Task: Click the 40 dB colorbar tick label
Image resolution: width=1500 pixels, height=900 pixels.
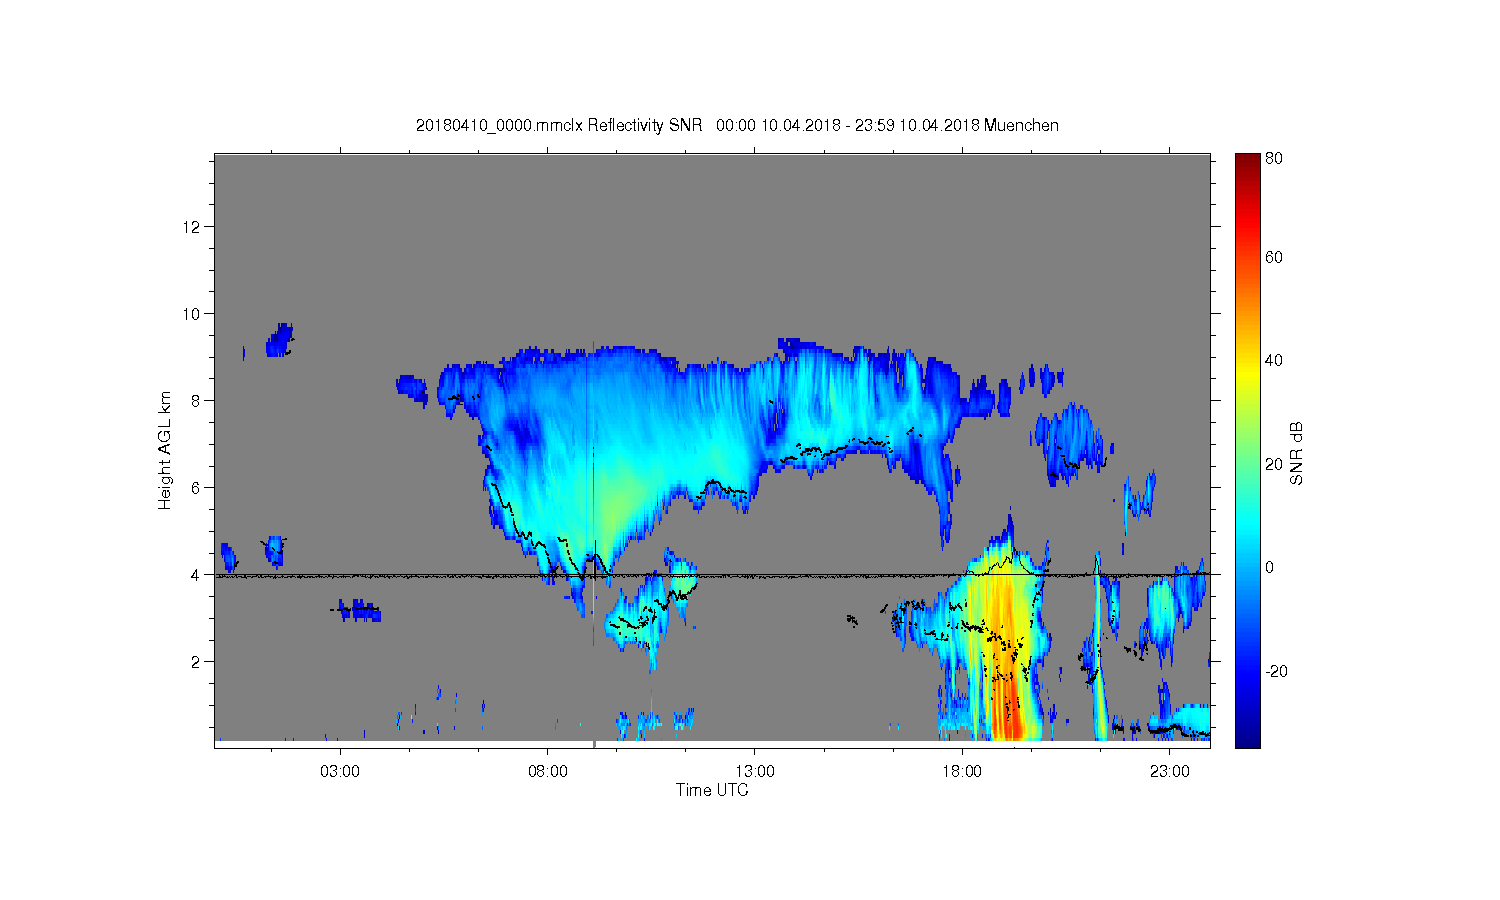Action: coord(1274,361)
